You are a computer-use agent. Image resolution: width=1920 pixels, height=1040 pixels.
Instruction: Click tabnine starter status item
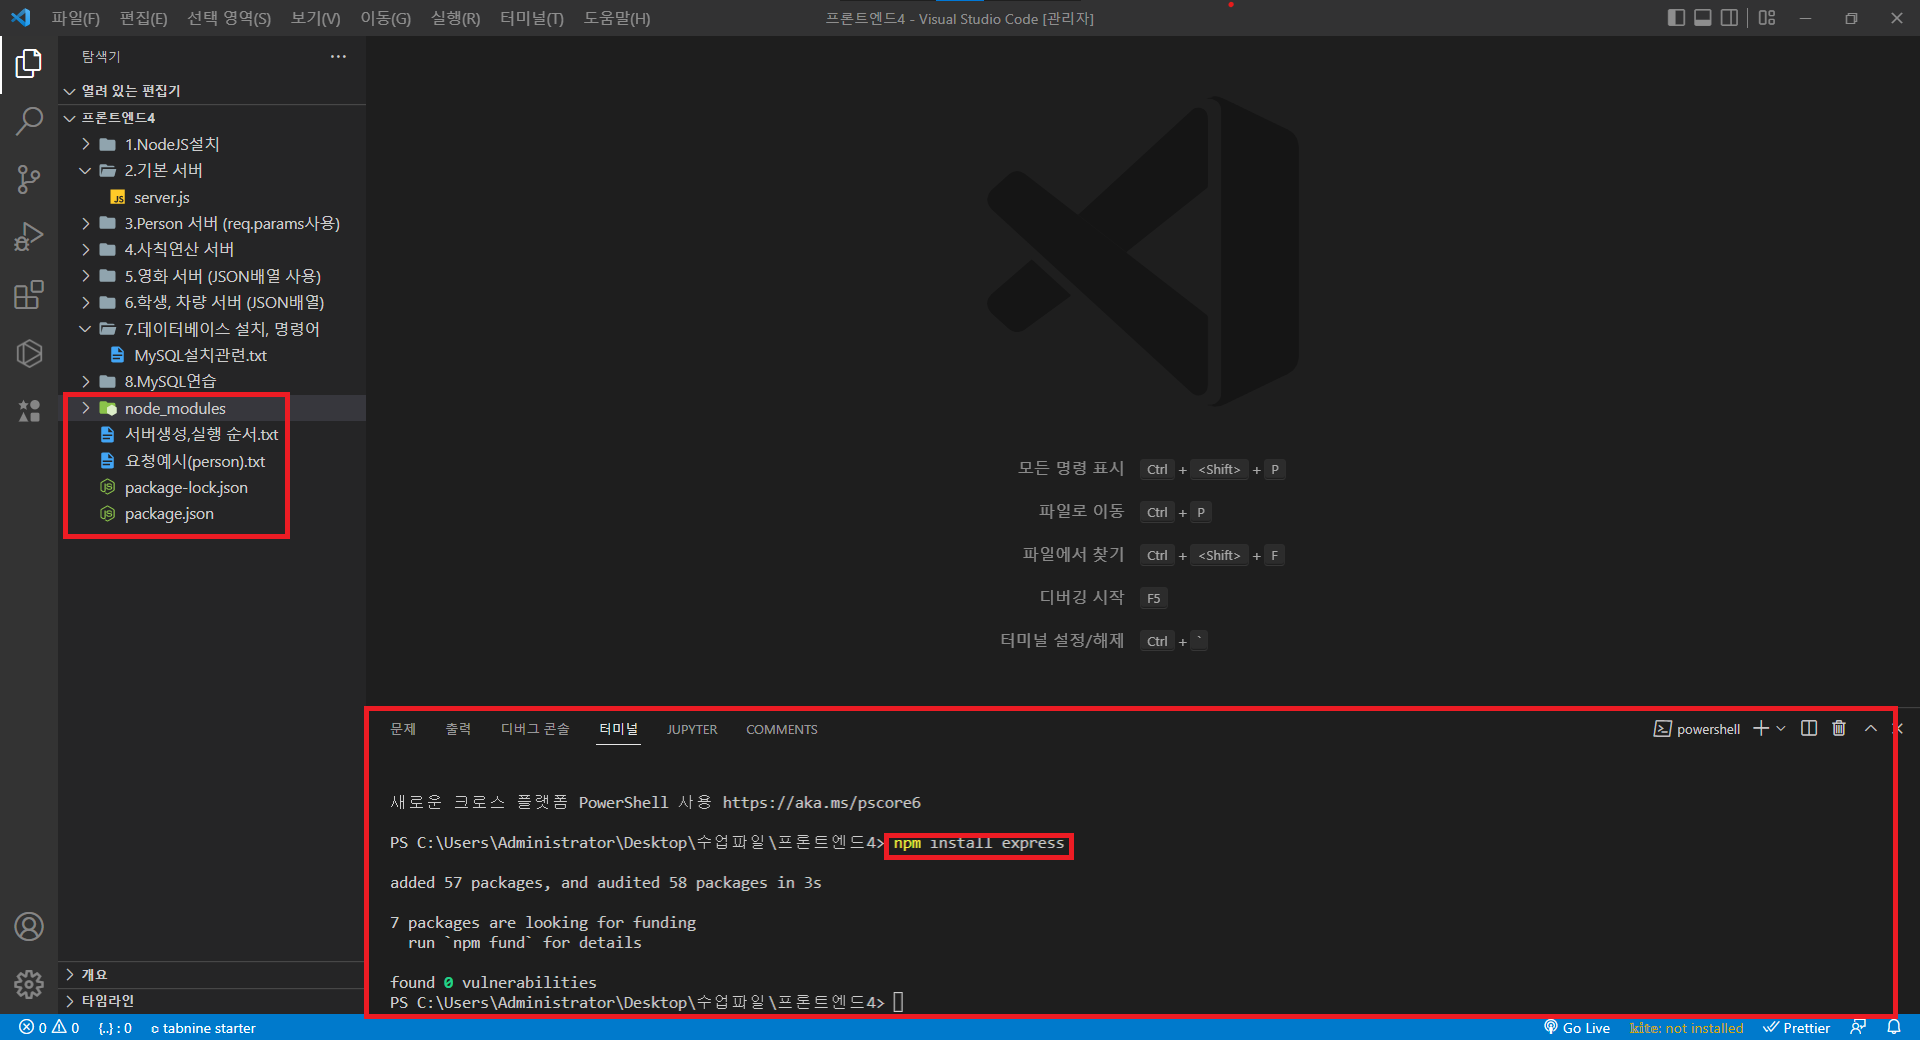click(203, 1028)
